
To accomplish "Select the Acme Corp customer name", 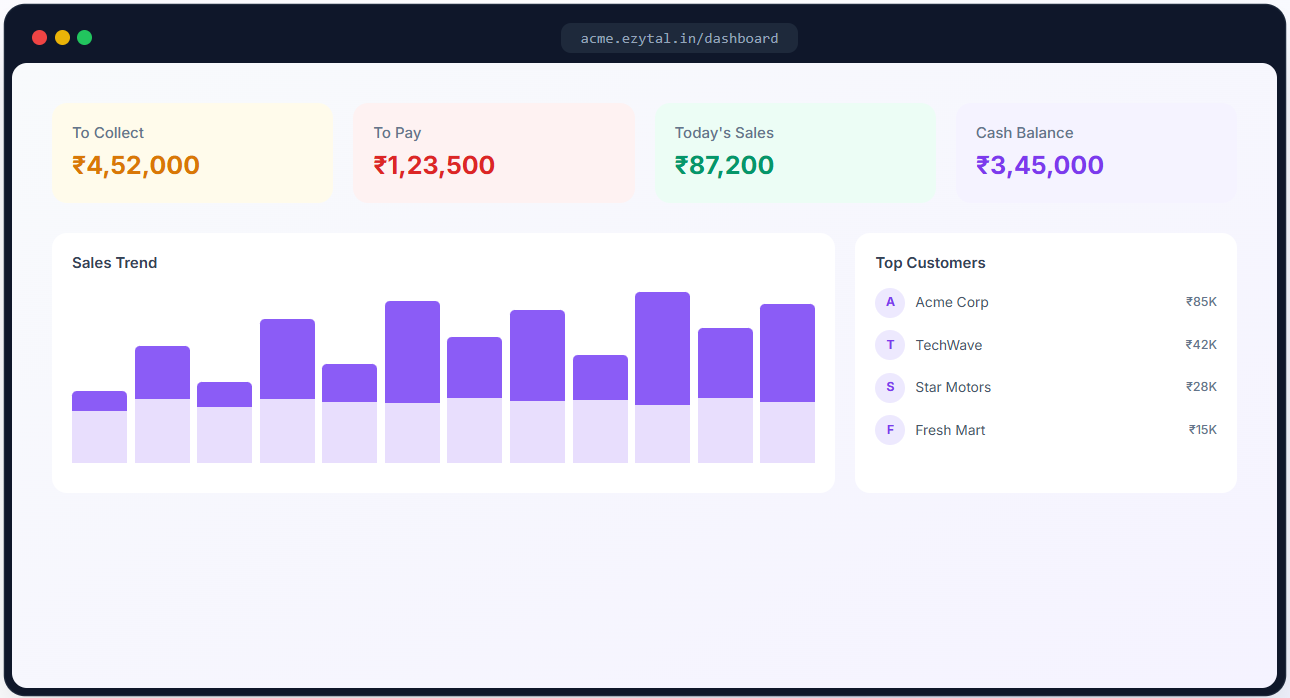I will pos(952,302).
